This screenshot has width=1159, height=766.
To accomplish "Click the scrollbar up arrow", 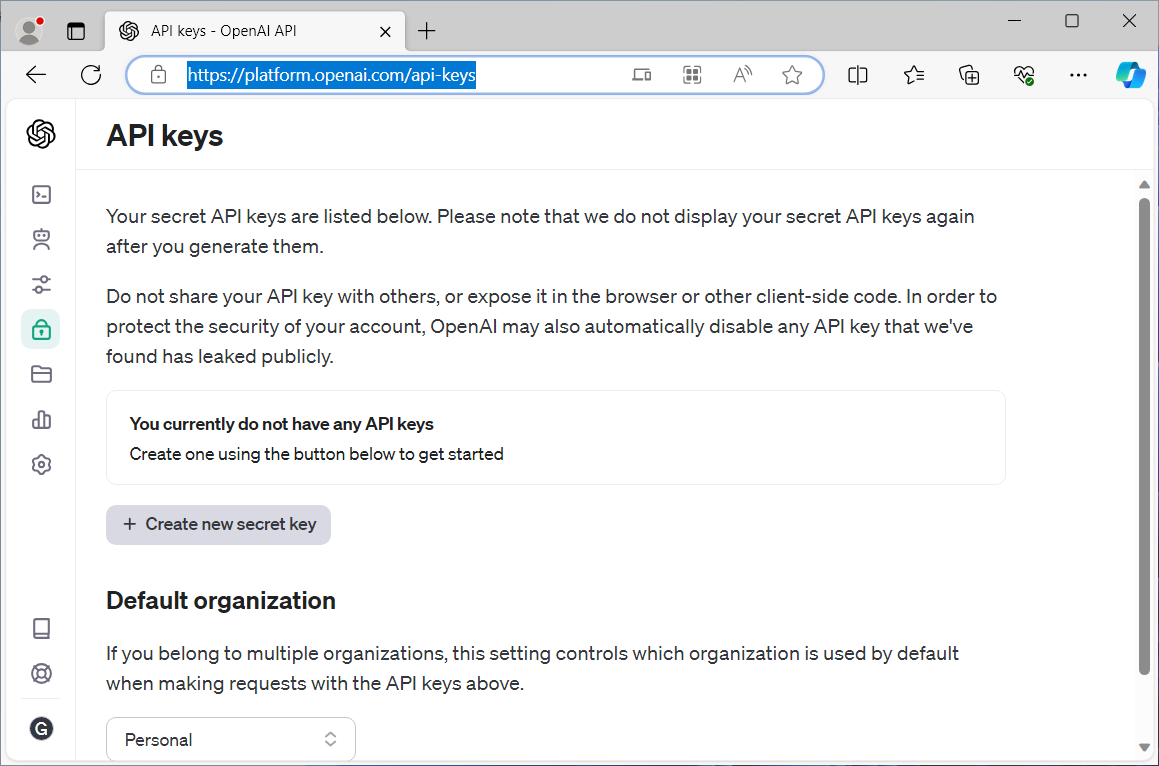I will click(x=1144, y=185).
